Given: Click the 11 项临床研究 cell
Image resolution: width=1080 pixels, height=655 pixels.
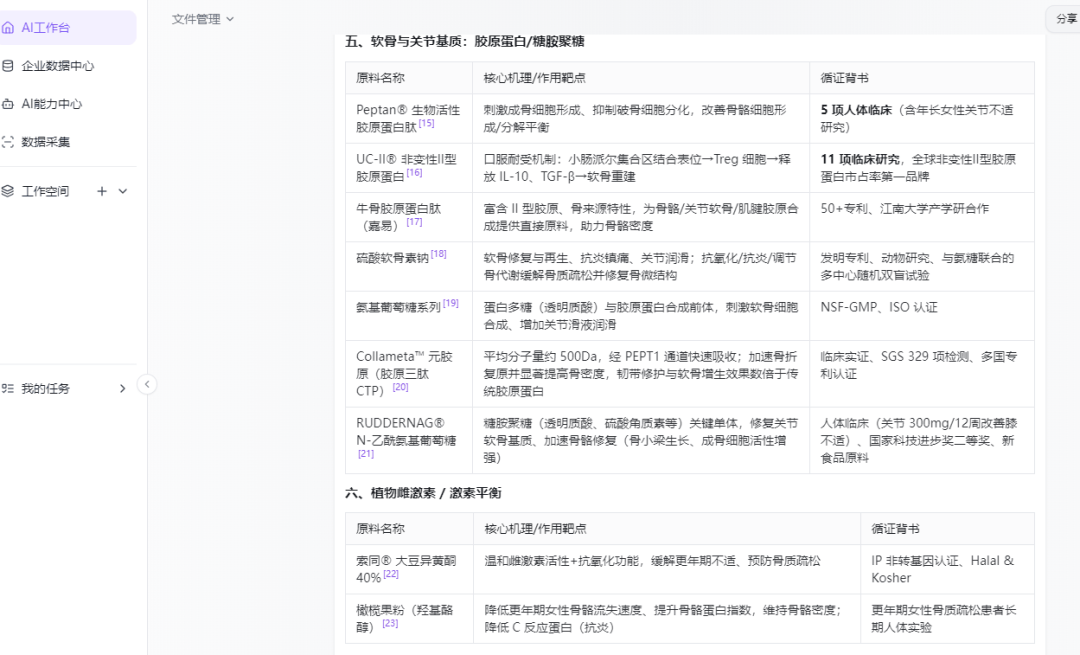Looking at the screenshot, I should pyautogui.click(x=922, y=168).
